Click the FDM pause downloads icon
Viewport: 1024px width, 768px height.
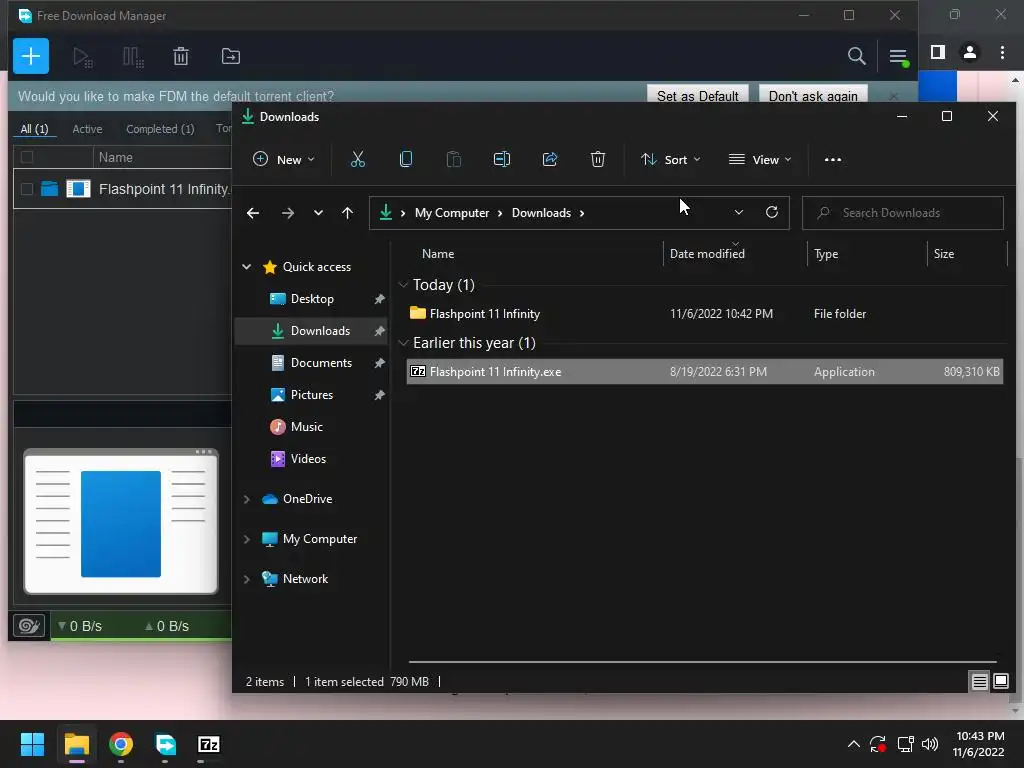tap(133, 57)
